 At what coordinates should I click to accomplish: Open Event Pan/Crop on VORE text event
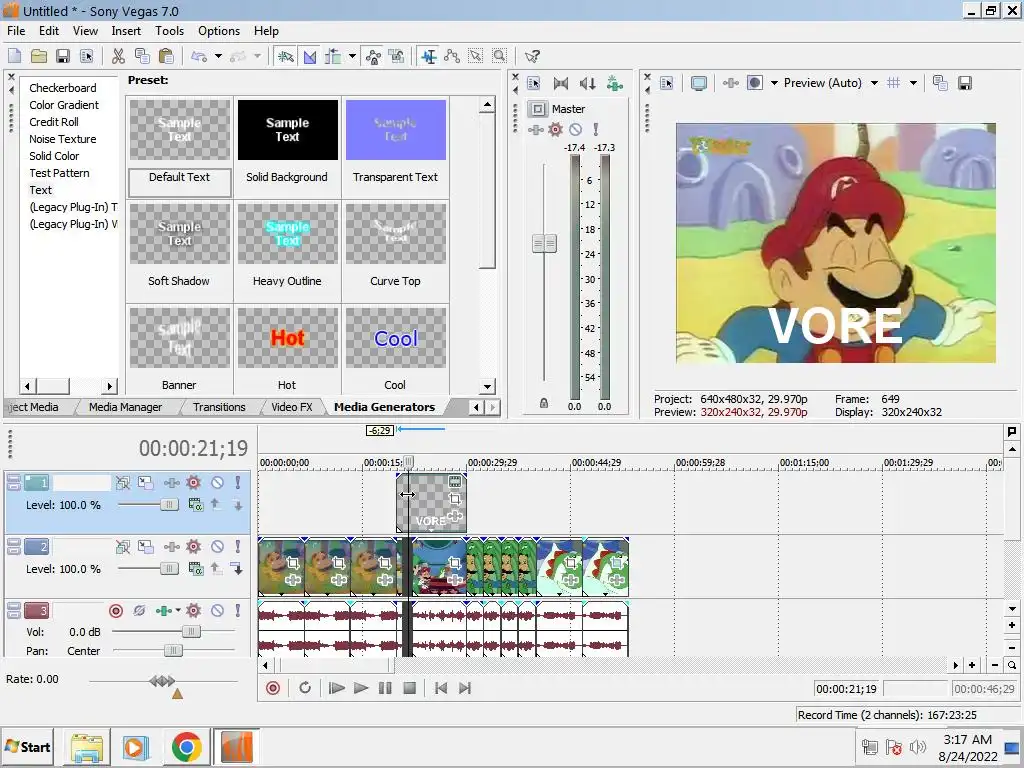(455, 499)
